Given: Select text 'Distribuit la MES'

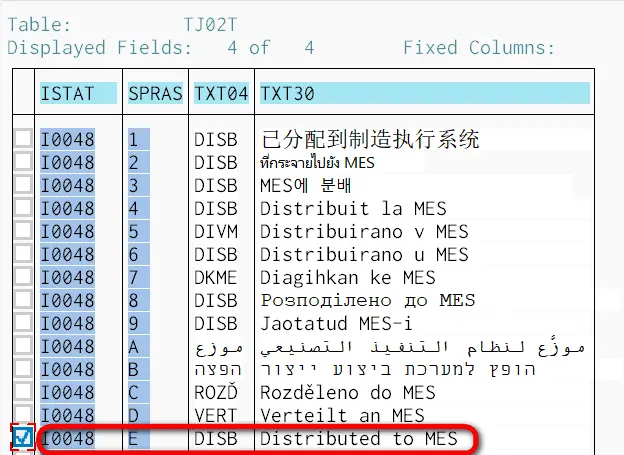Looking at the screenshot, I should pyautogui.click(x=353, y=209).
